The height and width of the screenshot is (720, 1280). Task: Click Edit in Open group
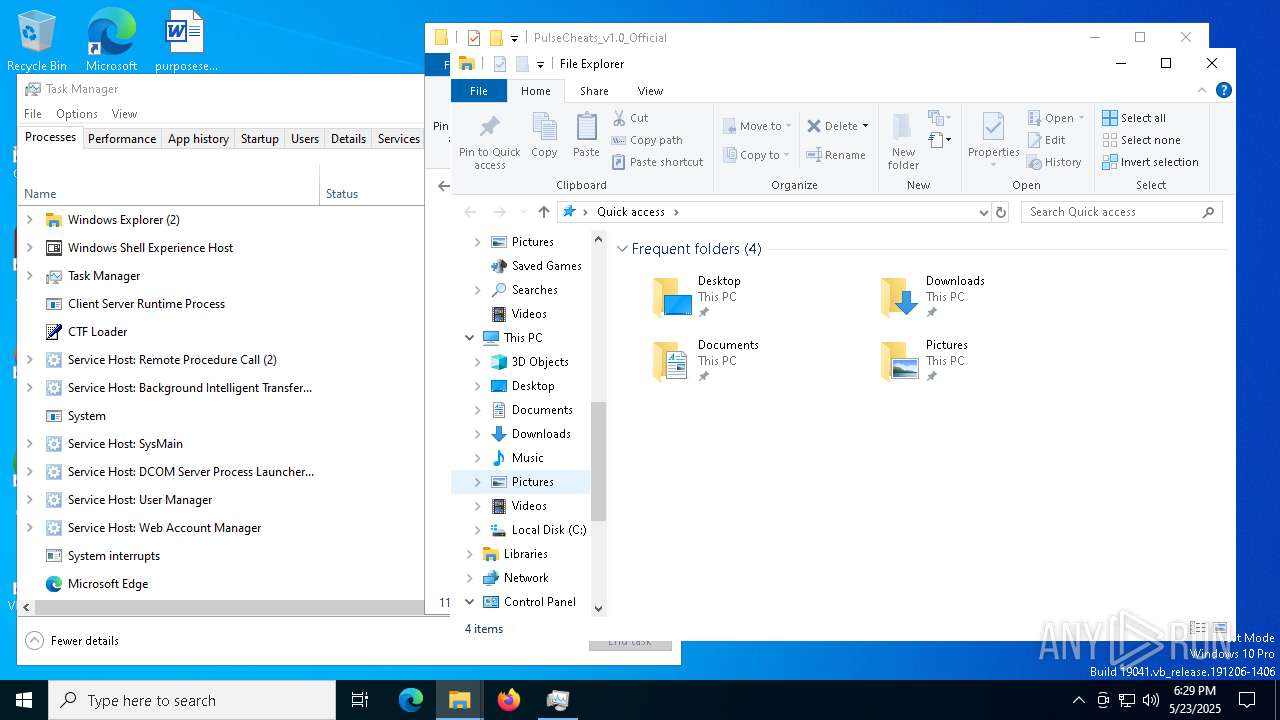1047,140
